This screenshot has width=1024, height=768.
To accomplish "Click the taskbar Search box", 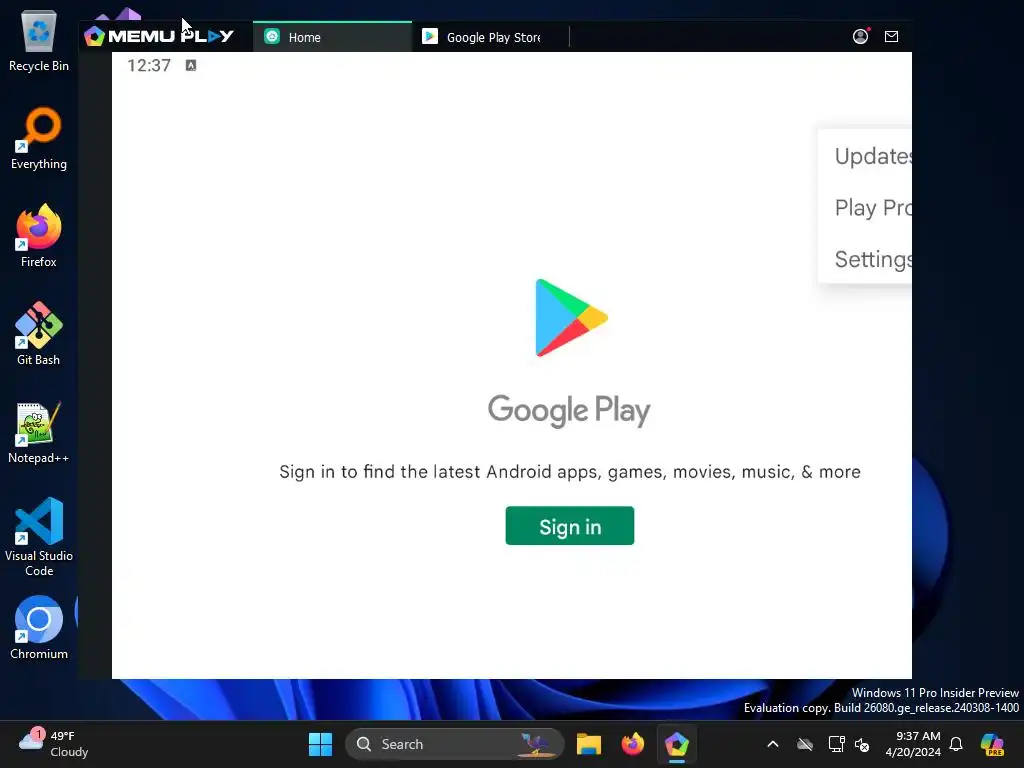I will tap(455, 744).
